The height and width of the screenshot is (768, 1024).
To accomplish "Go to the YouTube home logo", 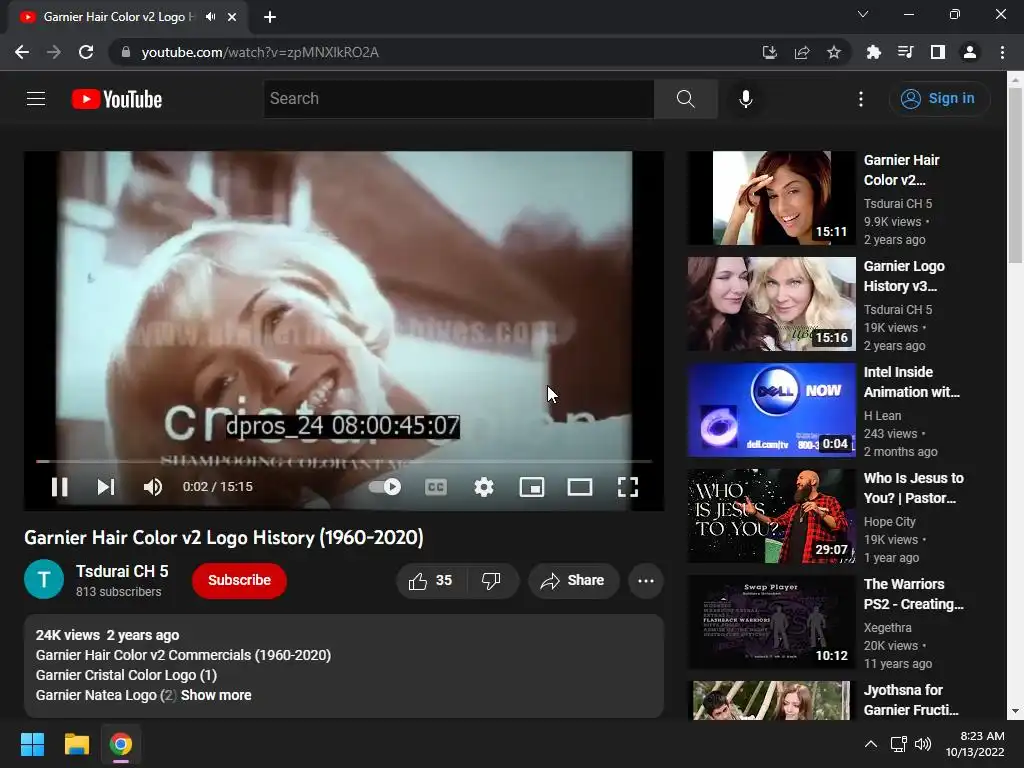I will (x=117, y=99).
